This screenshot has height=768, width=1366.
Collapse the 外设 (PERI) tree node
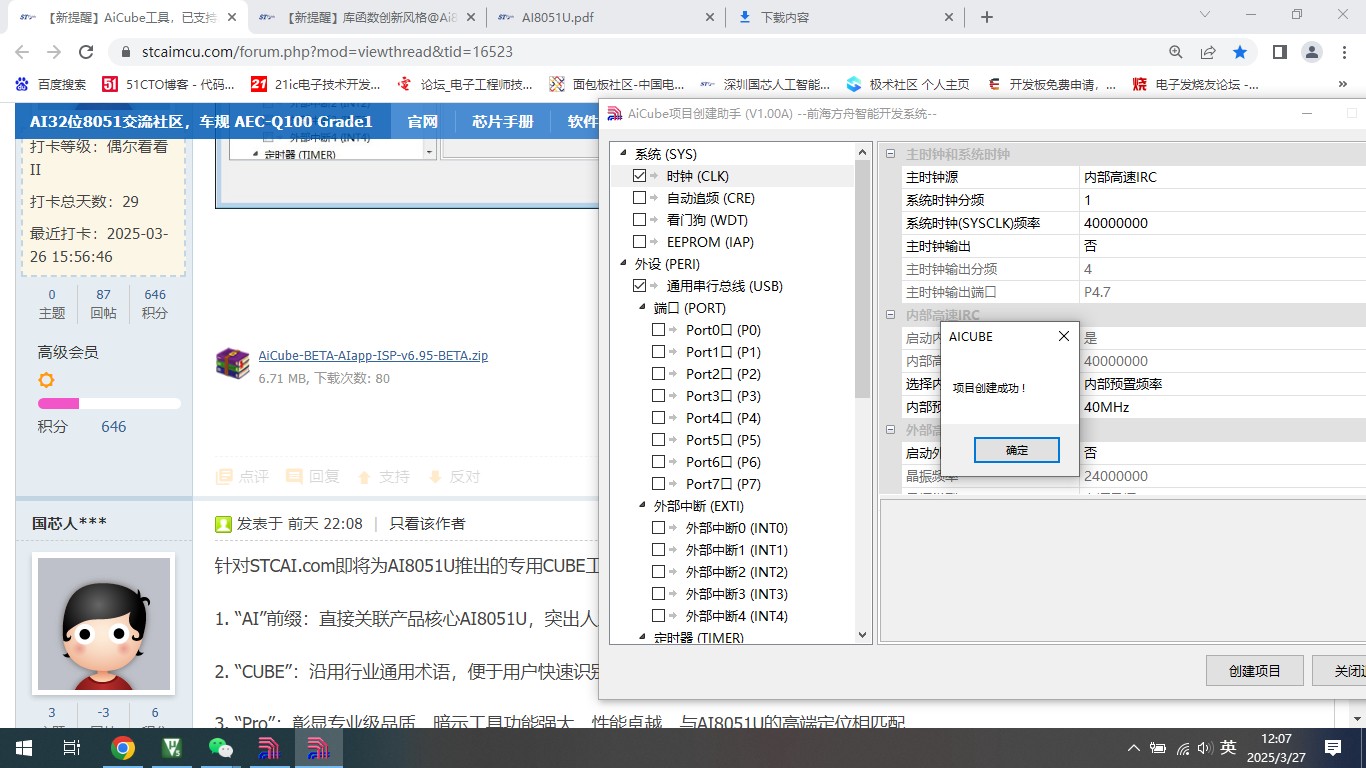pyautogui.click(x=624, y=264)
